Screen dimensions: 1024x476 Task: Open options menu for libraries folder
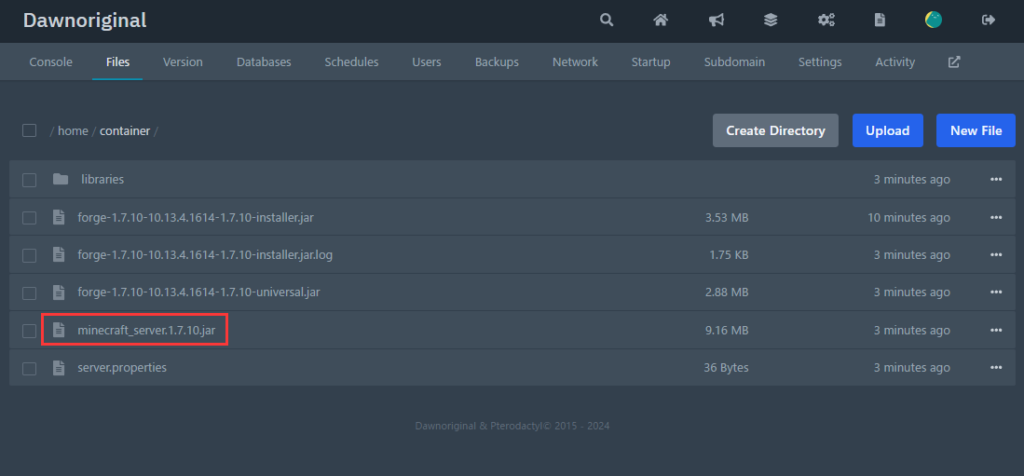point(996,180)
